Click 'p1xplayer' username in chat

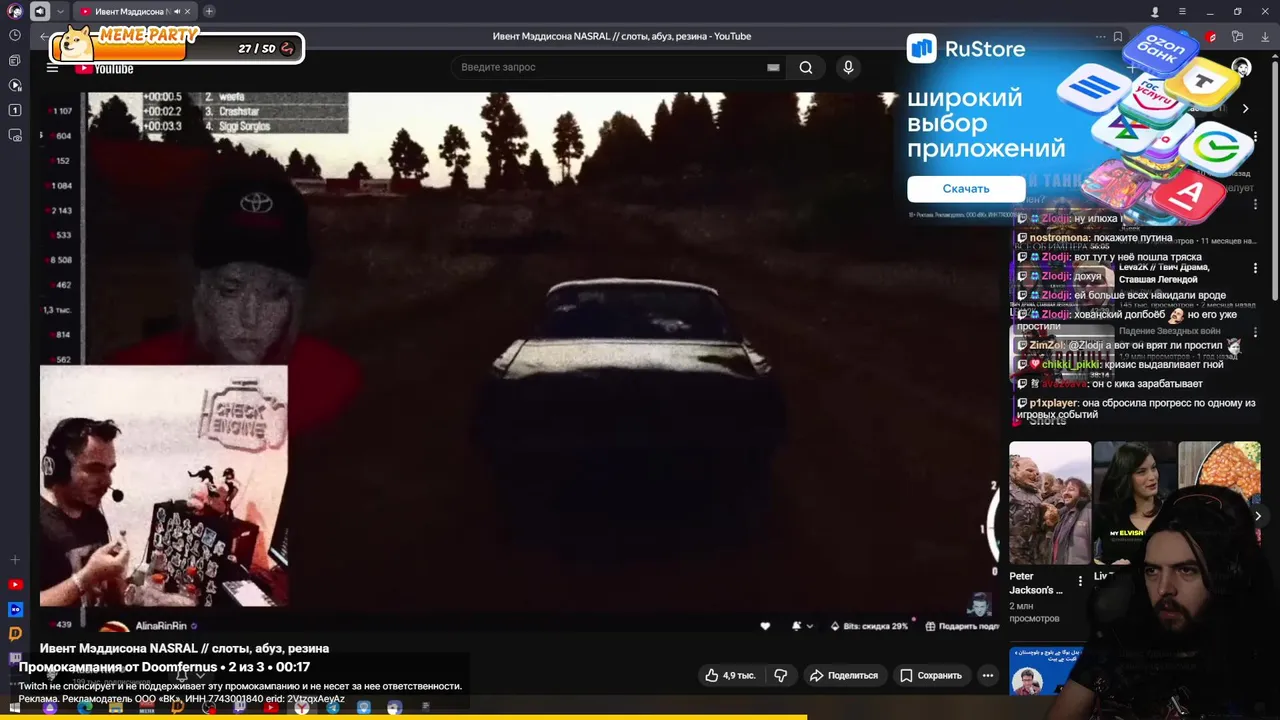coord(1054,403)
